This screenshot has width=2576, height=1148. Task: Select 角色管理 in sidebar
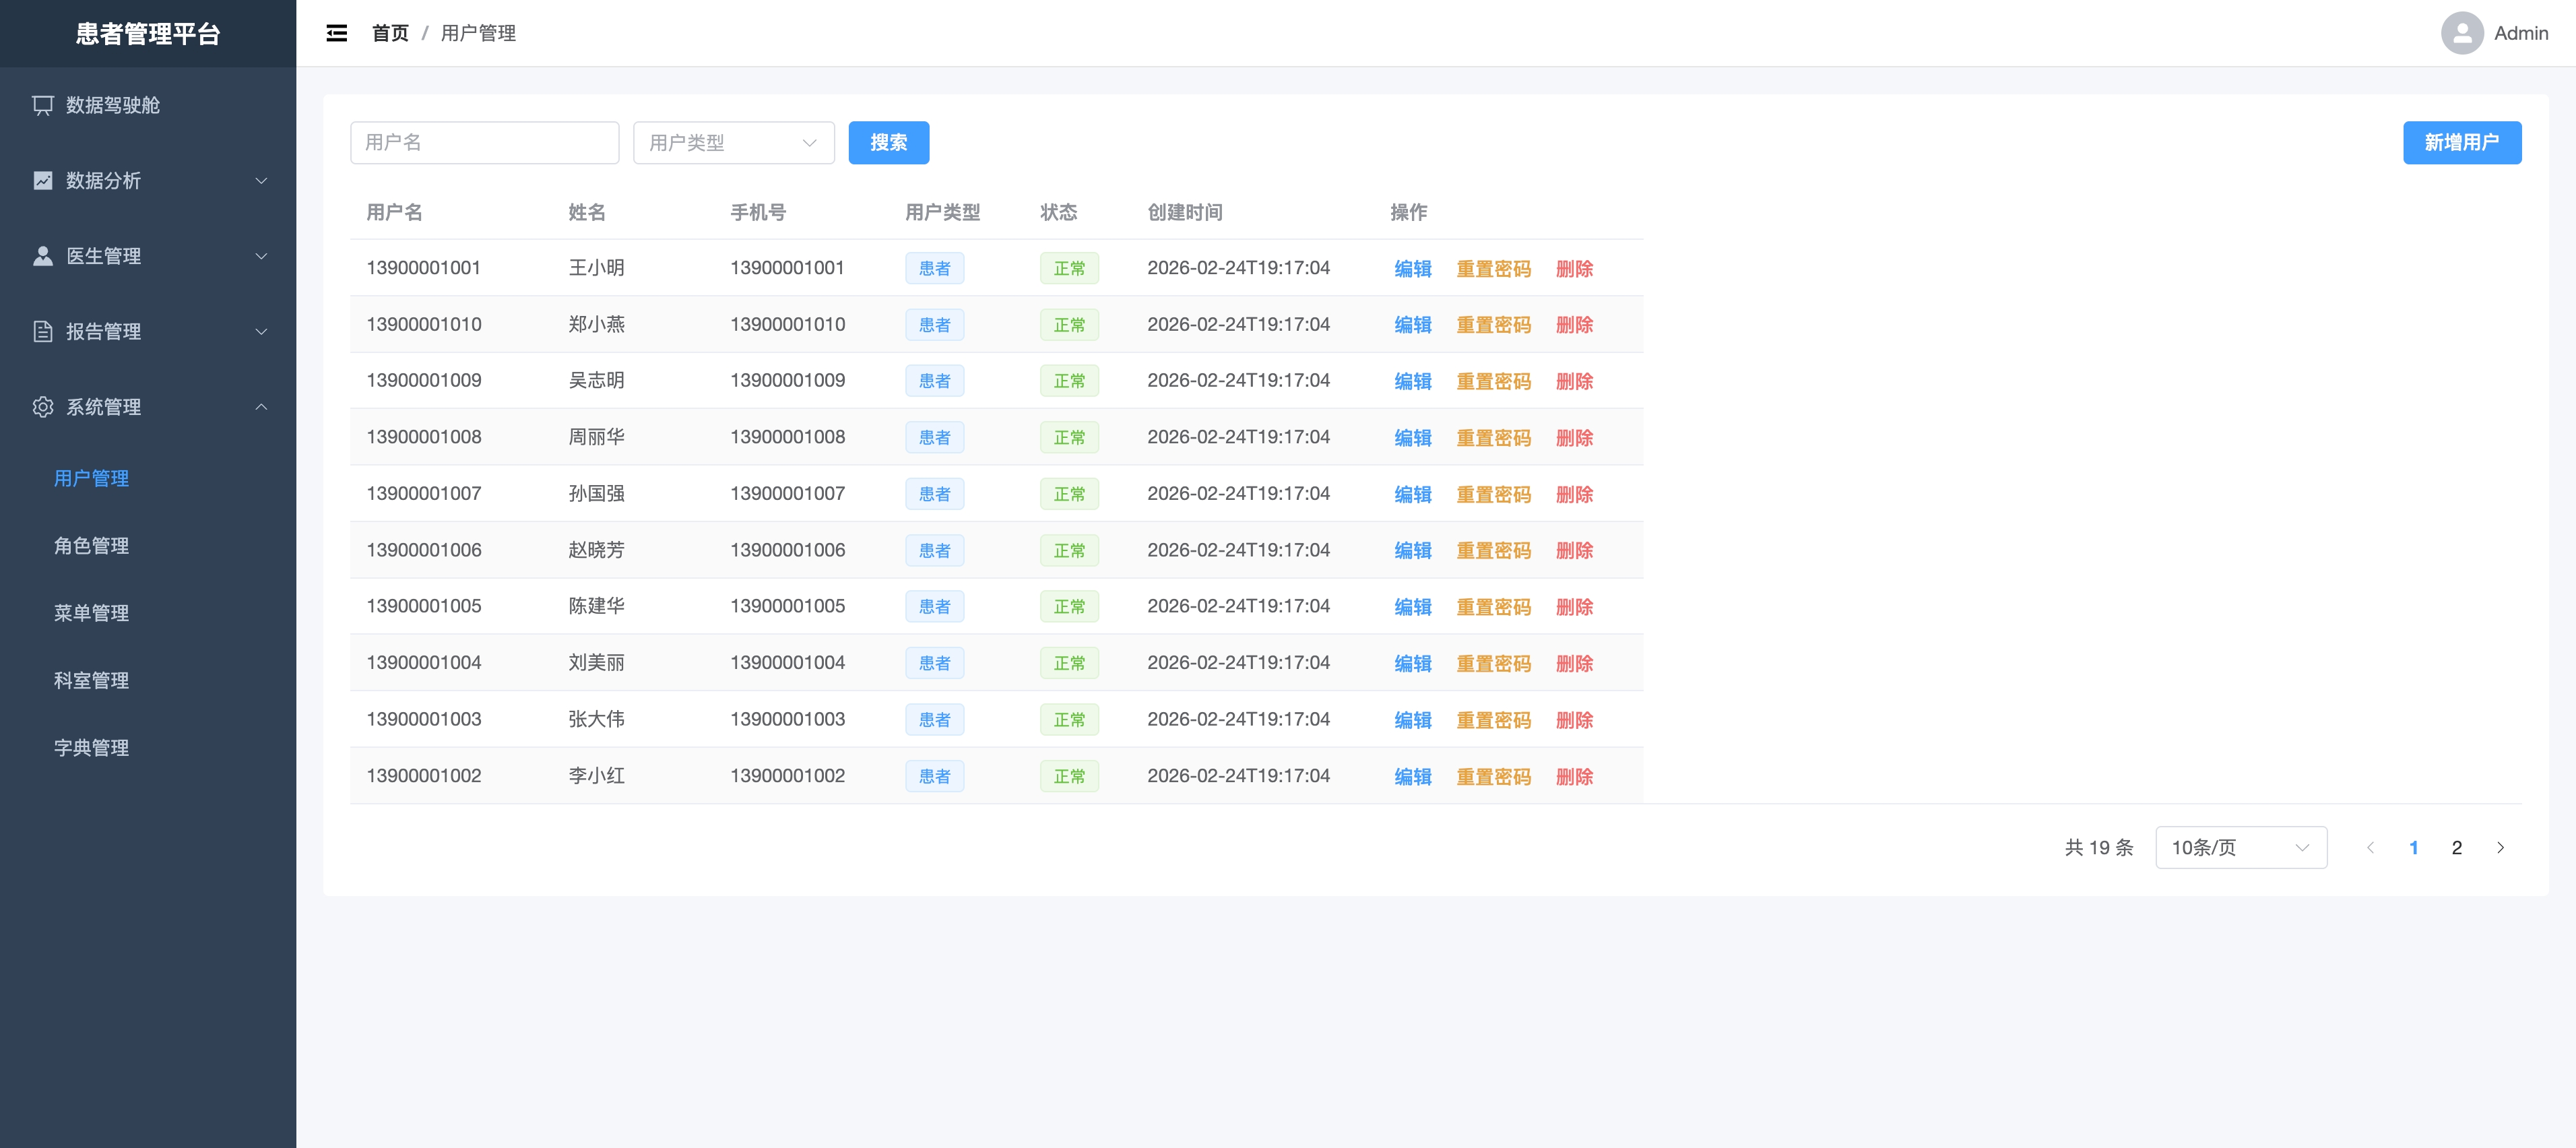[x=91, y=546]
